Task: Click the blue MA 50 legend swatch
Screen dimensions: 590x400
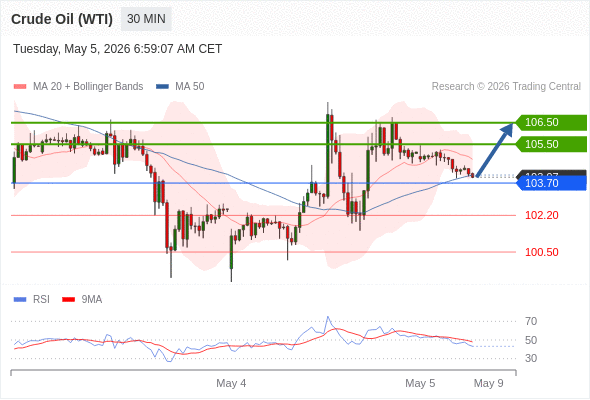Action: 162,87
